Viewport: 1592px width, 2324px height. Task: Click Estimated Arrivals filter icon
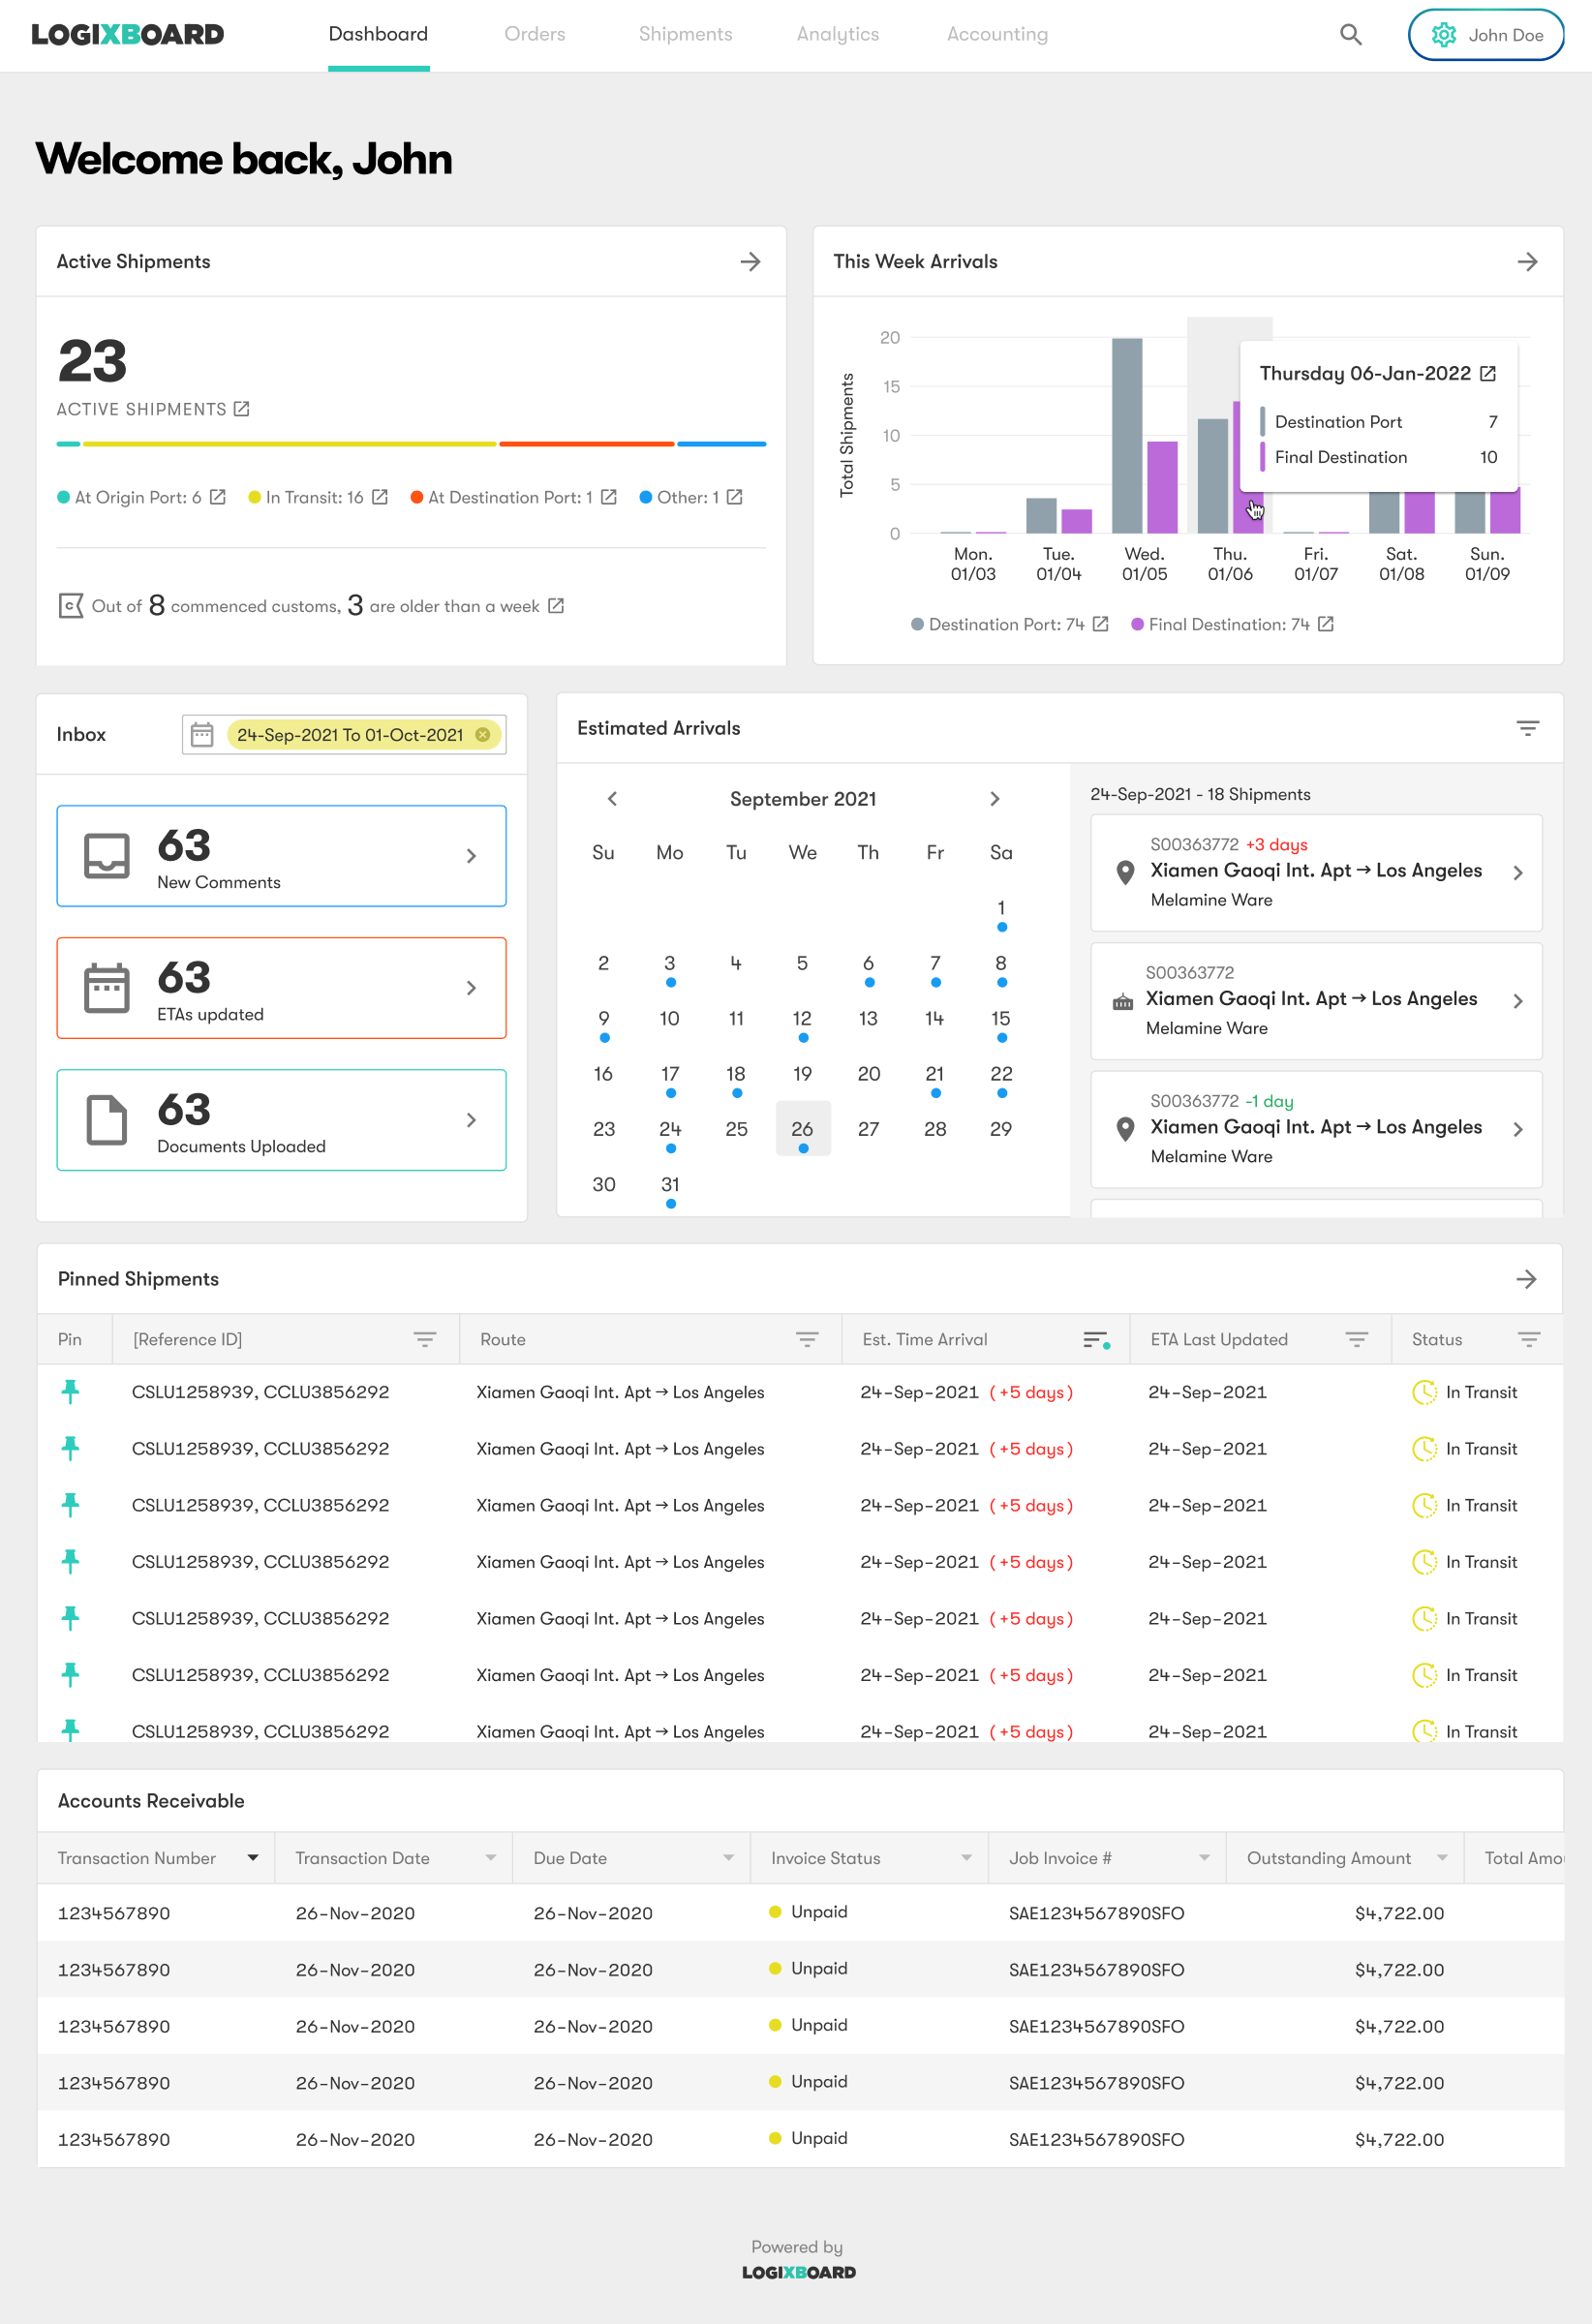tap(1526, 729)
